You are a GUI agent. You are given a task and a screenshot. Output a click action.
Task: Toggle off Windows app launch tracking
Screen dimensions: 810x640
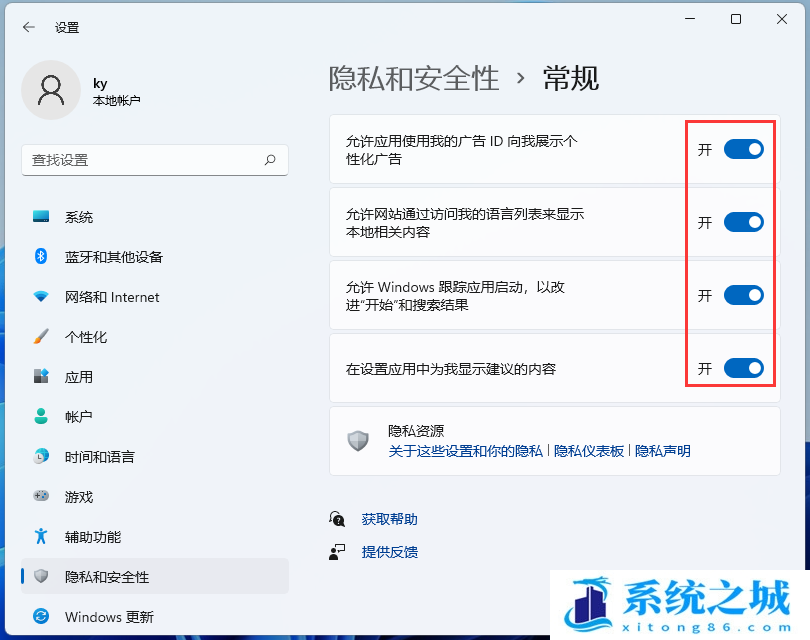click(743, 295)
